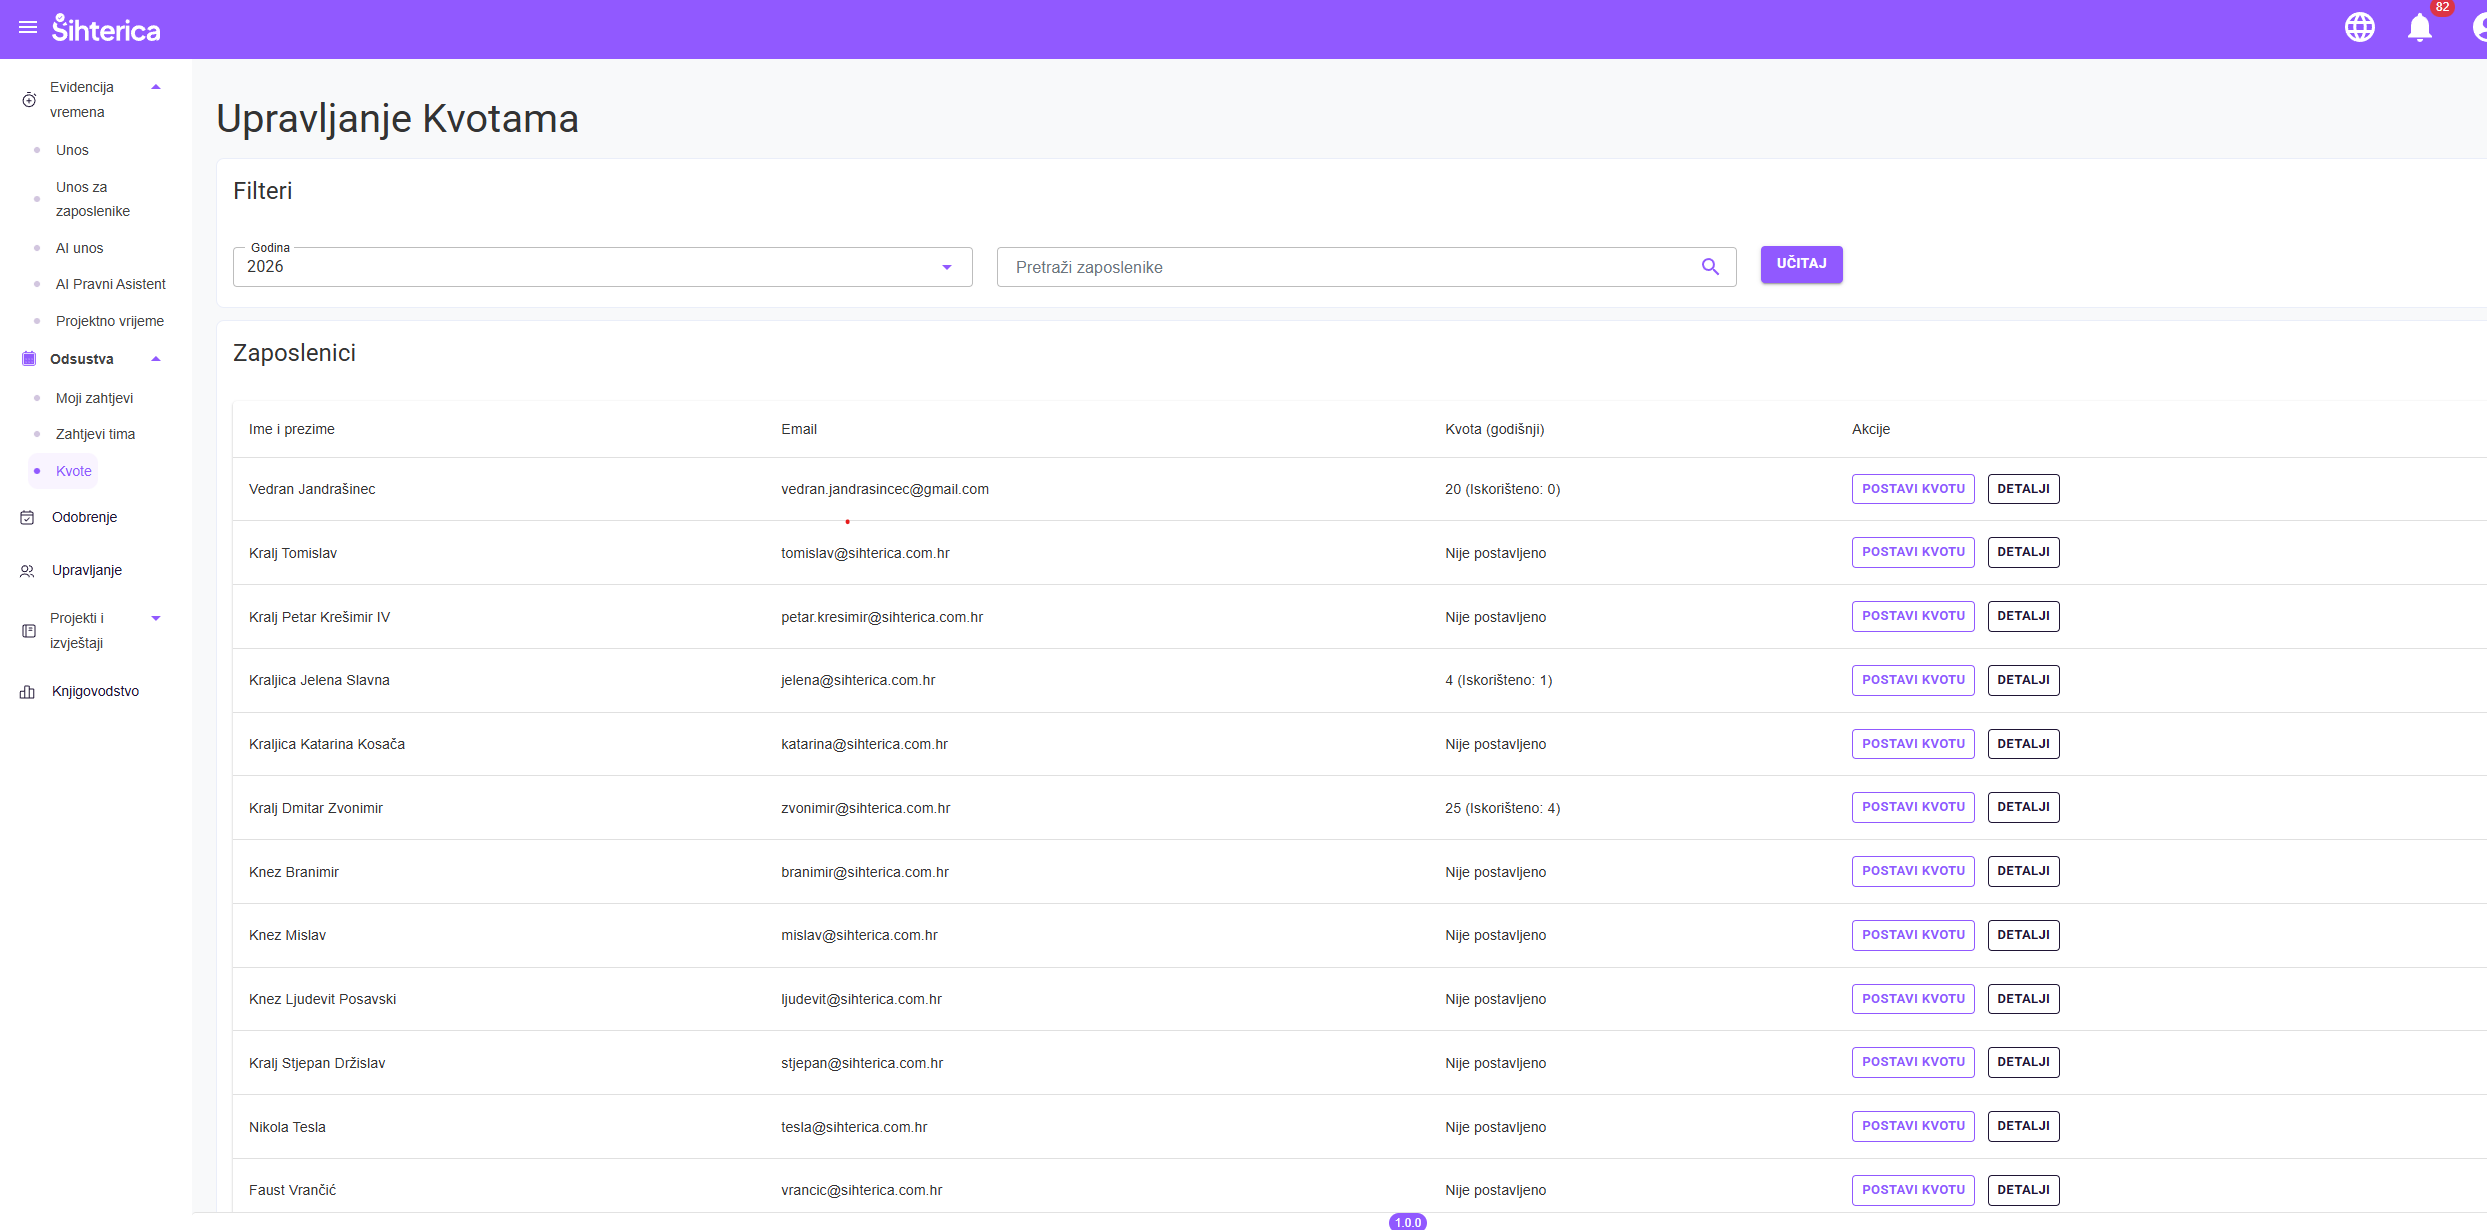Click the Odobrenje calendar icon
The height and width of the screenshot is (1230, 2487).
click(x=28, y=517)
